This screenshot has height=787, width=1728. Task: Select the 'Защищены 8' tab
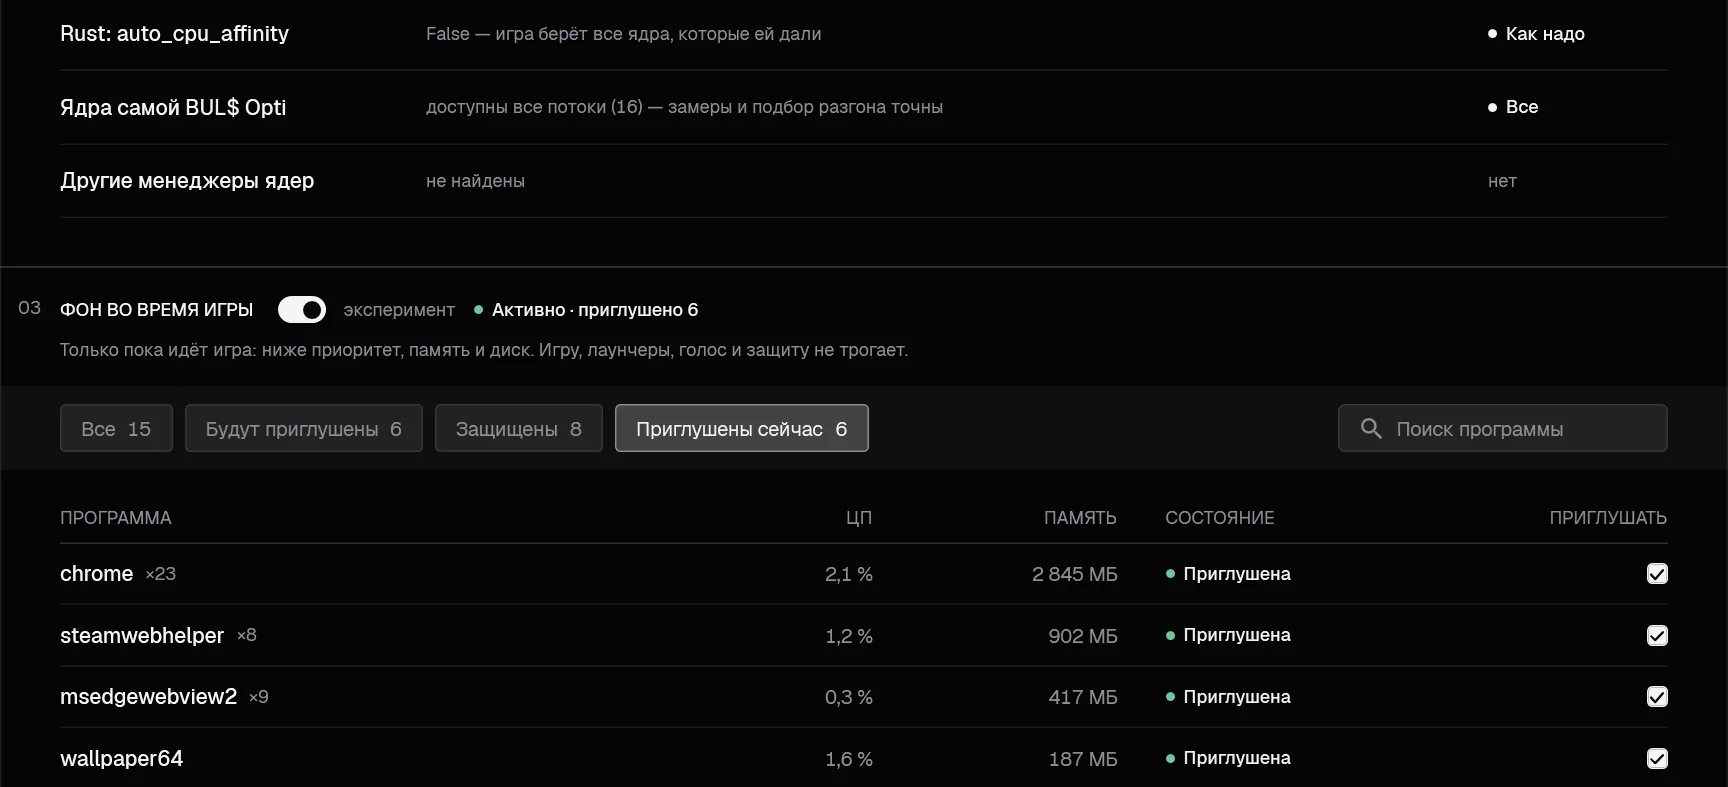click(519, 428)
